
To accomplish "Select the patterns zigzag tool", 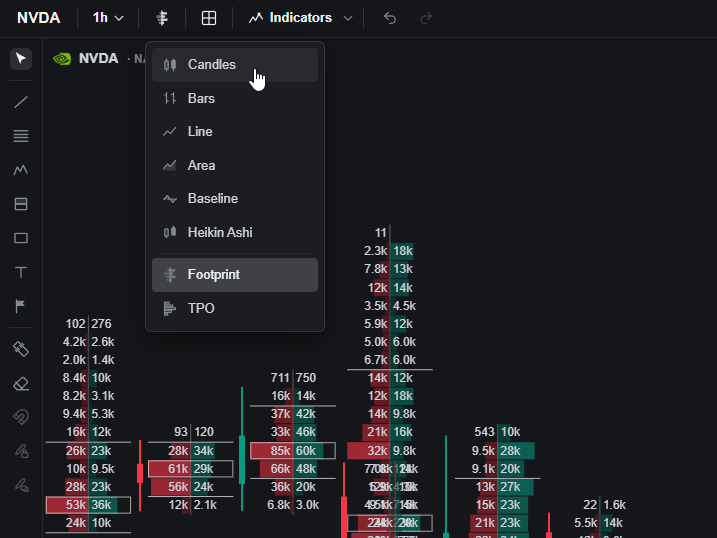I will tap(21, 170).
